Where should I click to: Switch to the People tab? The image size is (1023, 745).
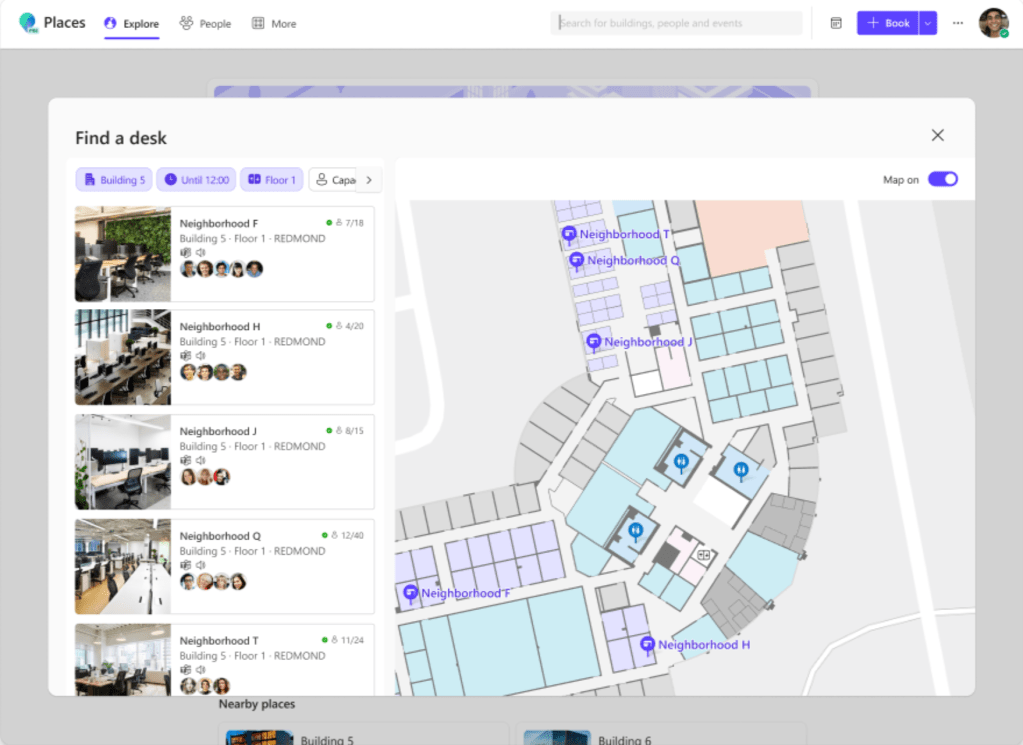206,23
